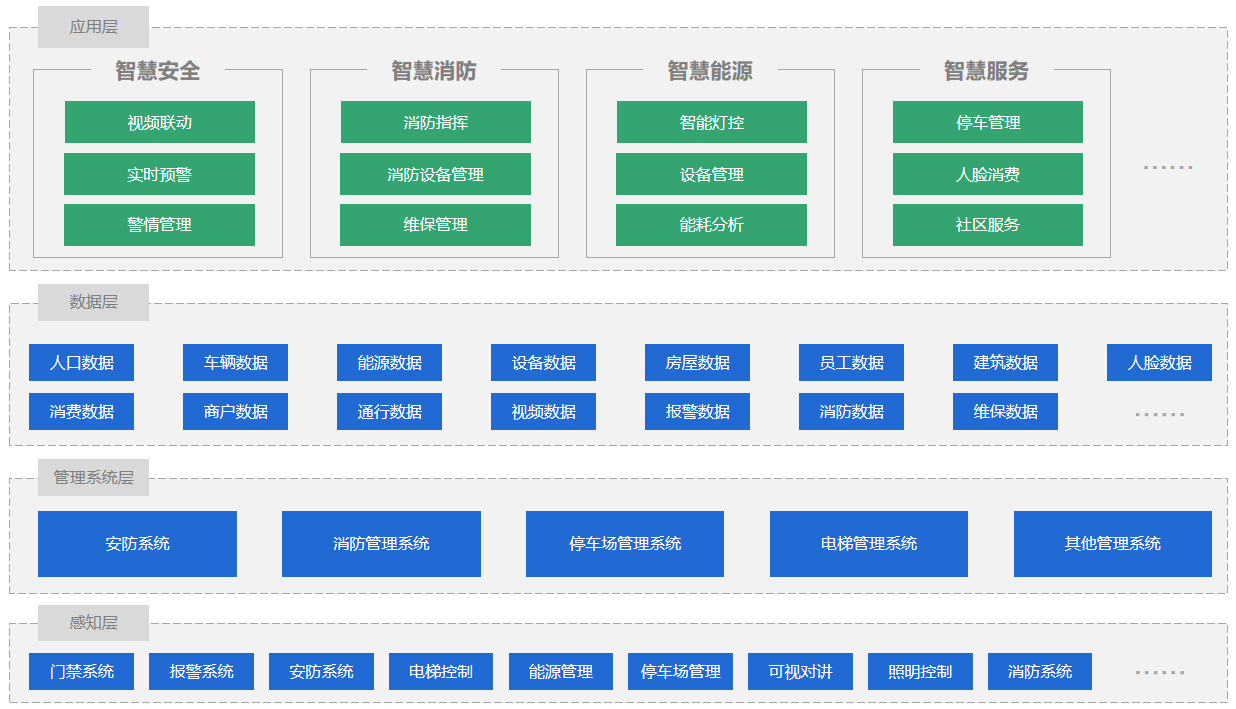Viewport: 1236px width, 709px height.
Task: Click the 维保数据 block
Action: point(1005,412)
